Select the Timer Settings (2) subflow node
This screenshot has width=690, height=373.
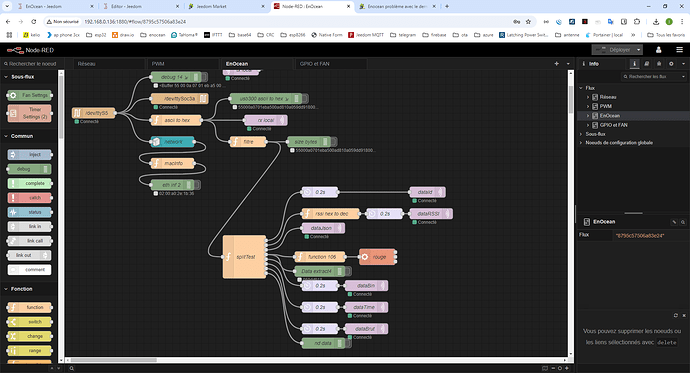click(x=29, y=113)
